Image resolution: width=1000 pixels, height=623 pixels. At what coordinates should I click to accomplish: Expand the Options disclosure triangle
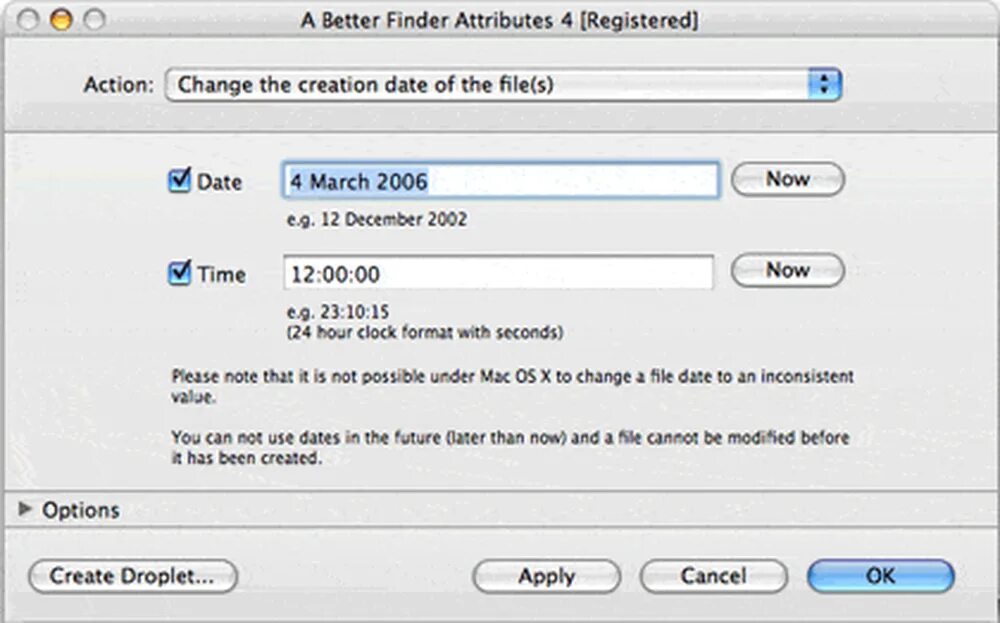[x=25, y=509]
